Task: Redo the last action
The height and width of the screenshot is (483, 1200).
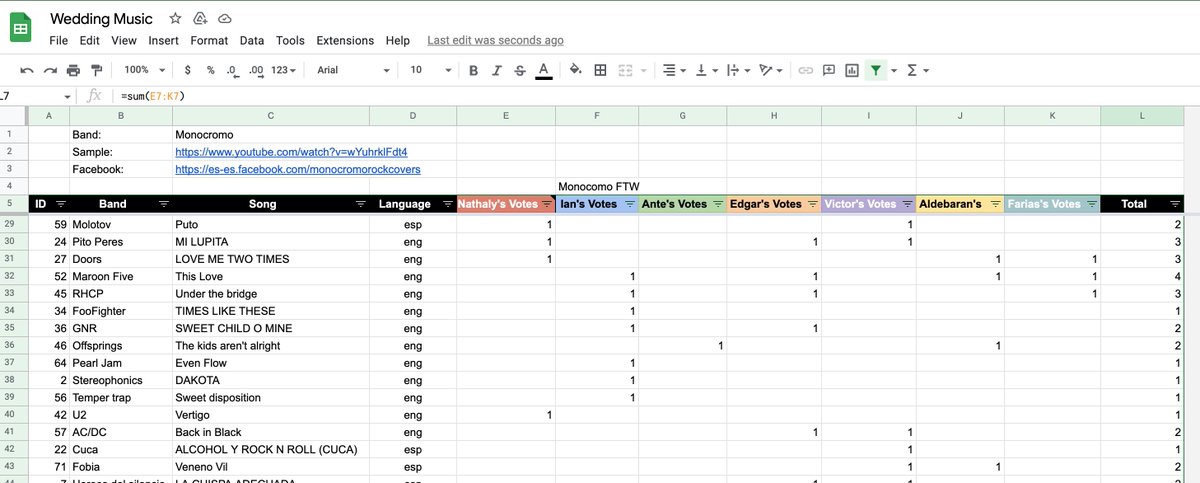Action: pos(49,70)
